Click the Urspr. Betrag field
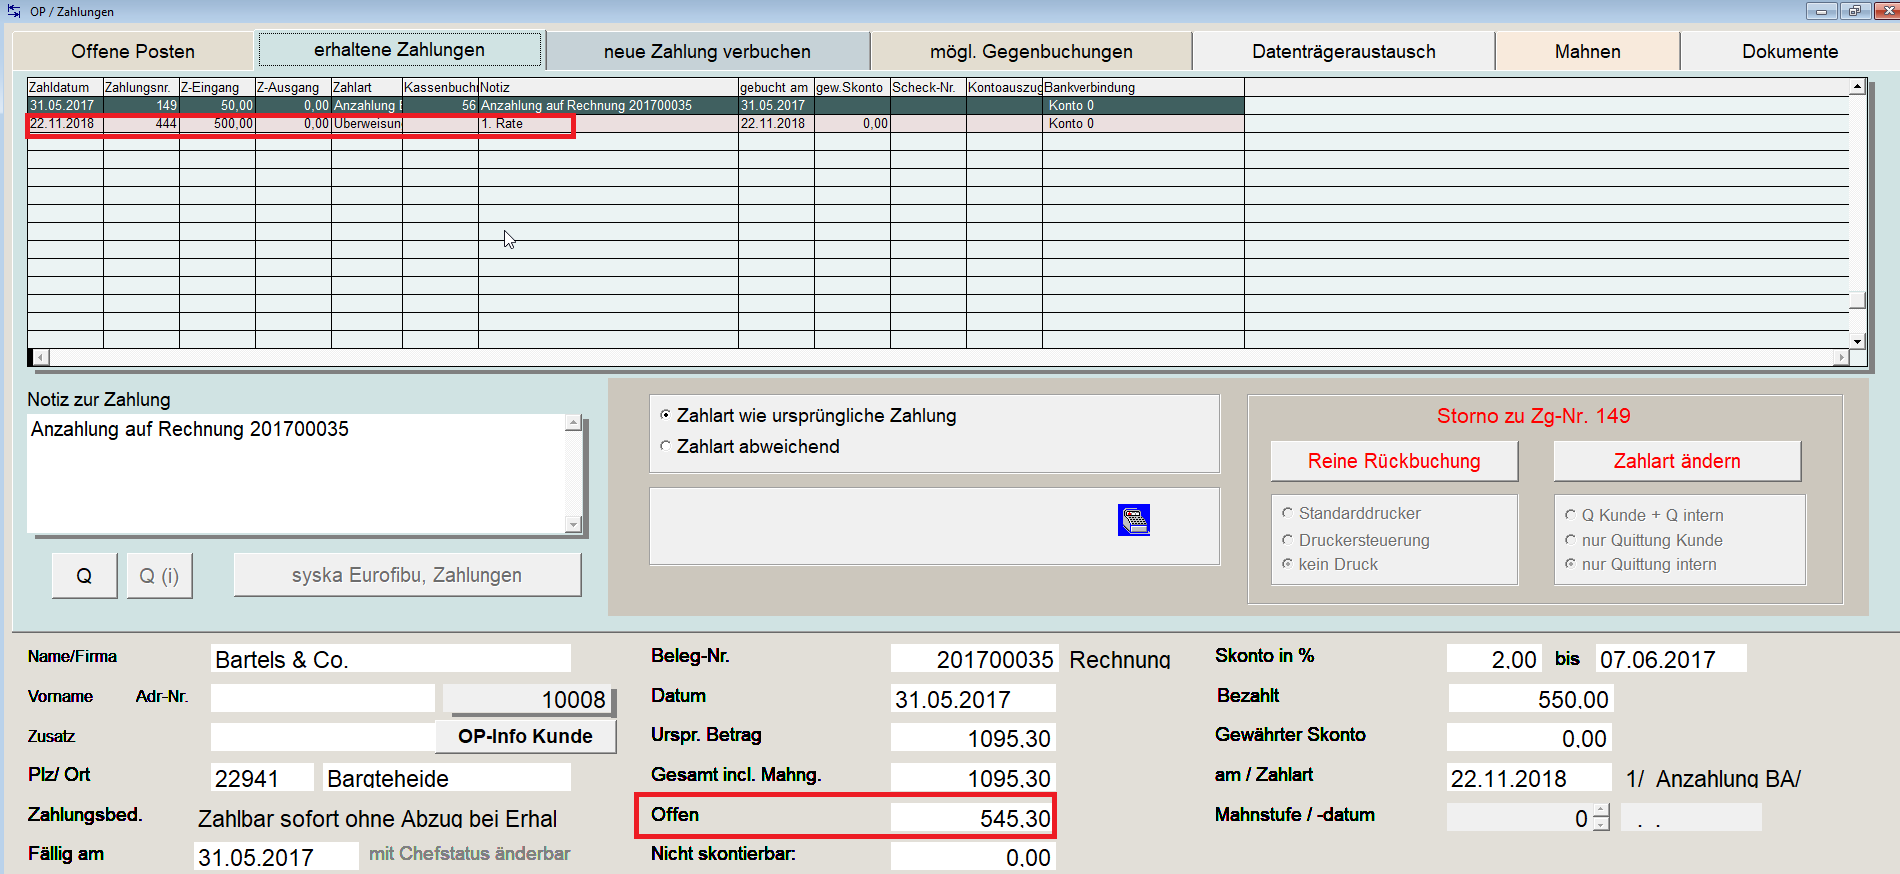Image resolution: width=1900 pixels, height=874 pixels. click(x=973, y=738)
